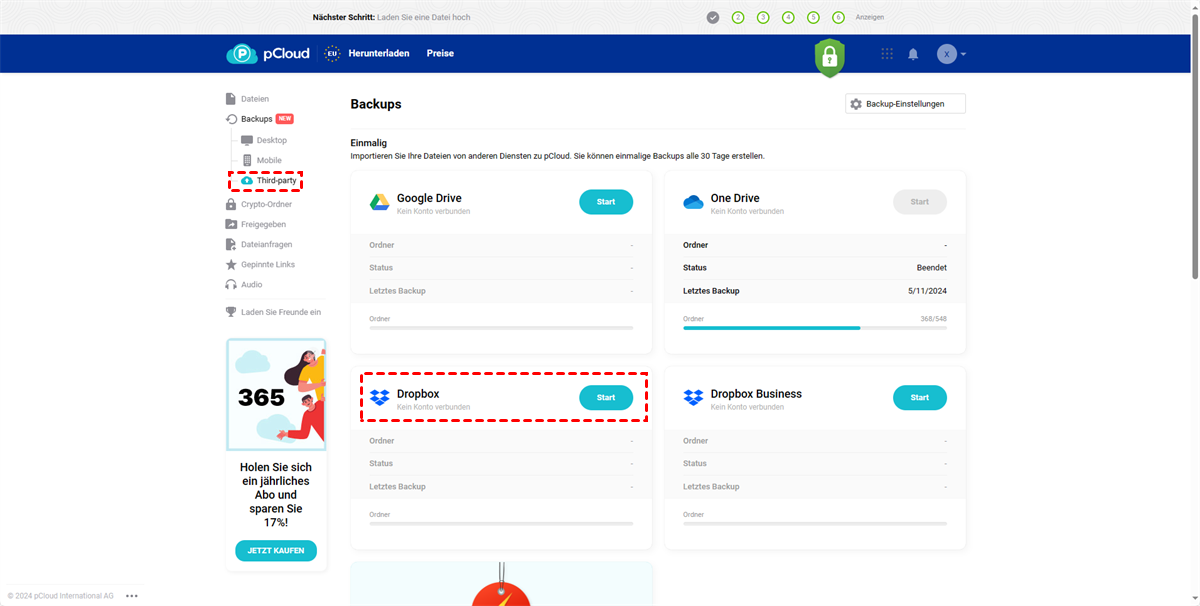
Task: Click the Gepinnte Links star icon
Action: click(231, 264)
